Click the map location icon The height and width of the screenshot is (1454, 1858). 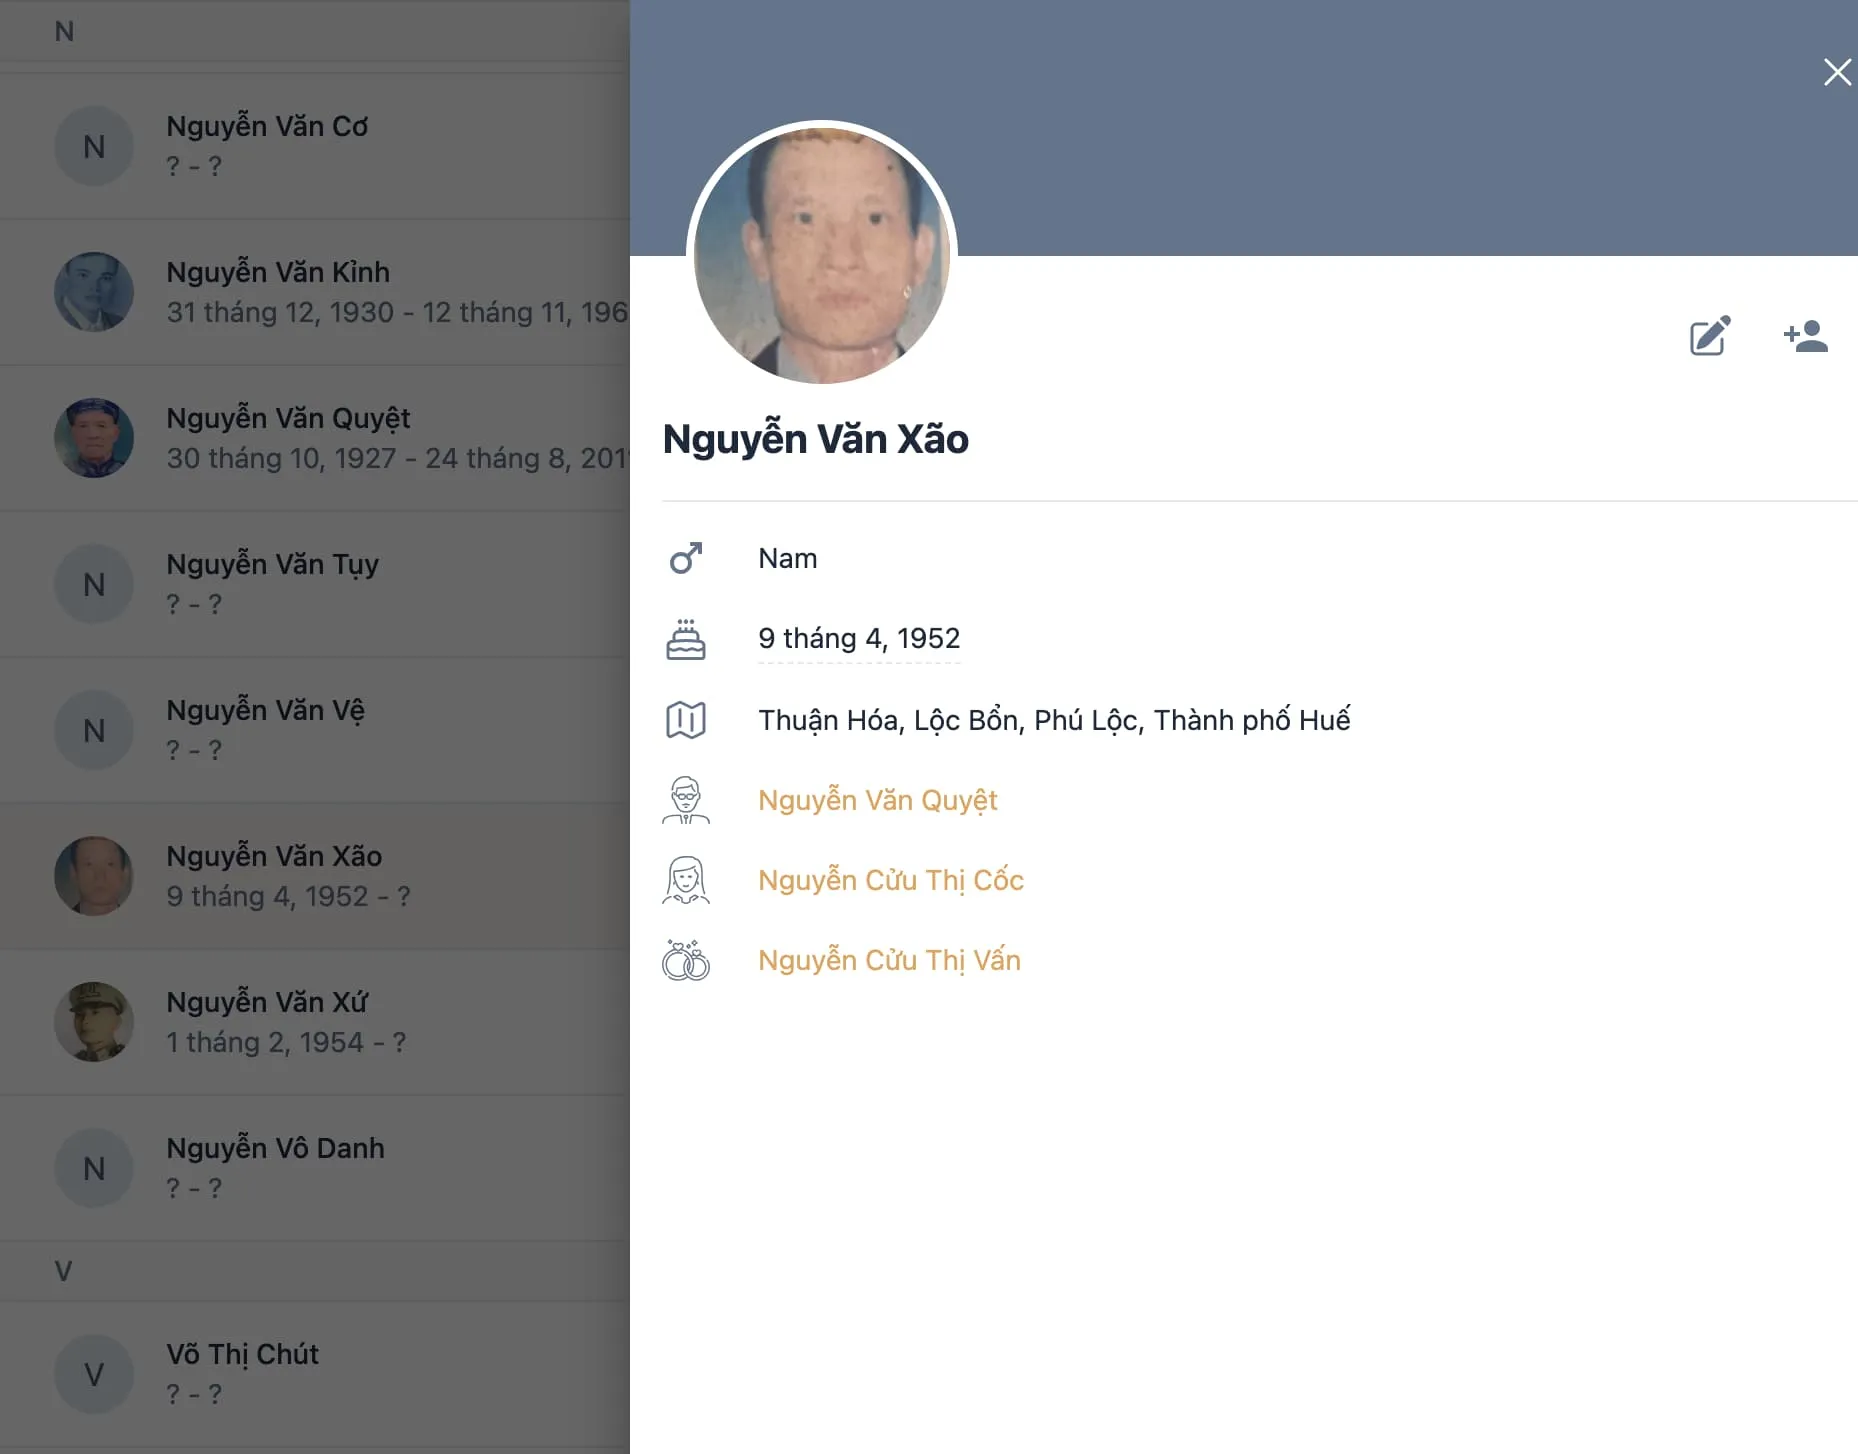click(x=686, y=720)
